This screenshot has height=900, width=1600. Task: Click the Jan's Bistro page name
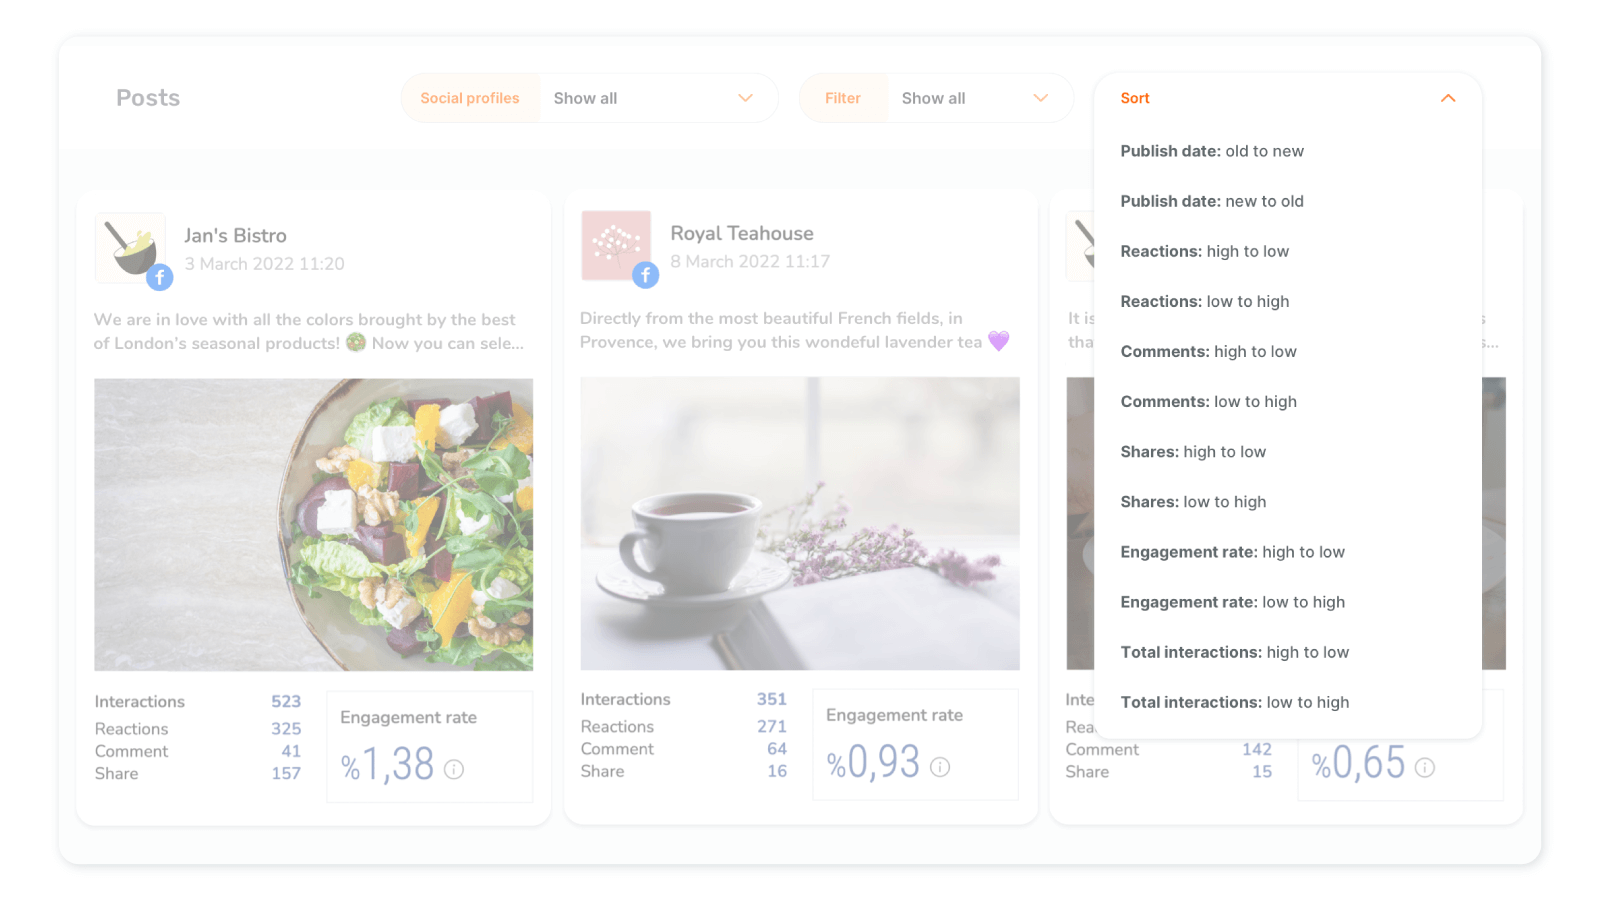click(x=235, y=235)
